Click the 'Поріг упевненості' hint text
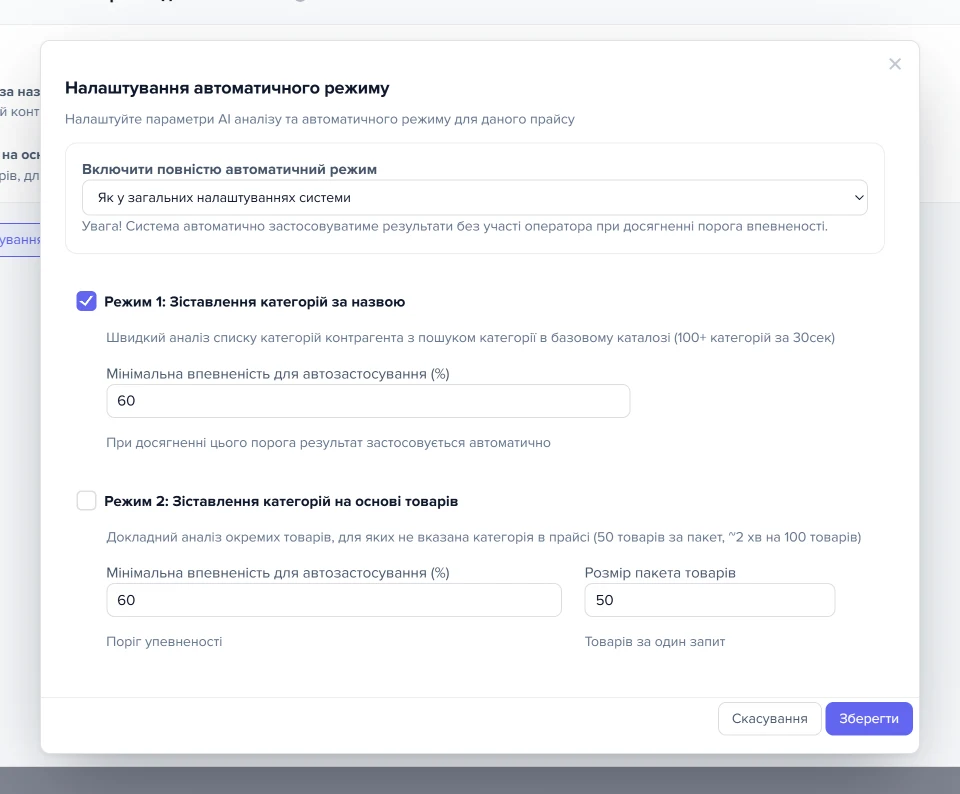960x794 pixels. 164,642
